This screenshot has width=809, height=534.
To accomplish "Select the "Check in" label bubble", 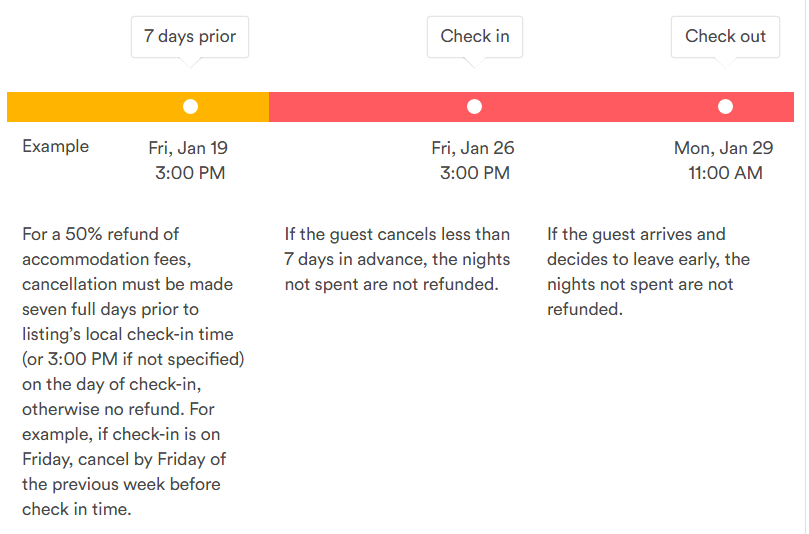I will point(475,37).
